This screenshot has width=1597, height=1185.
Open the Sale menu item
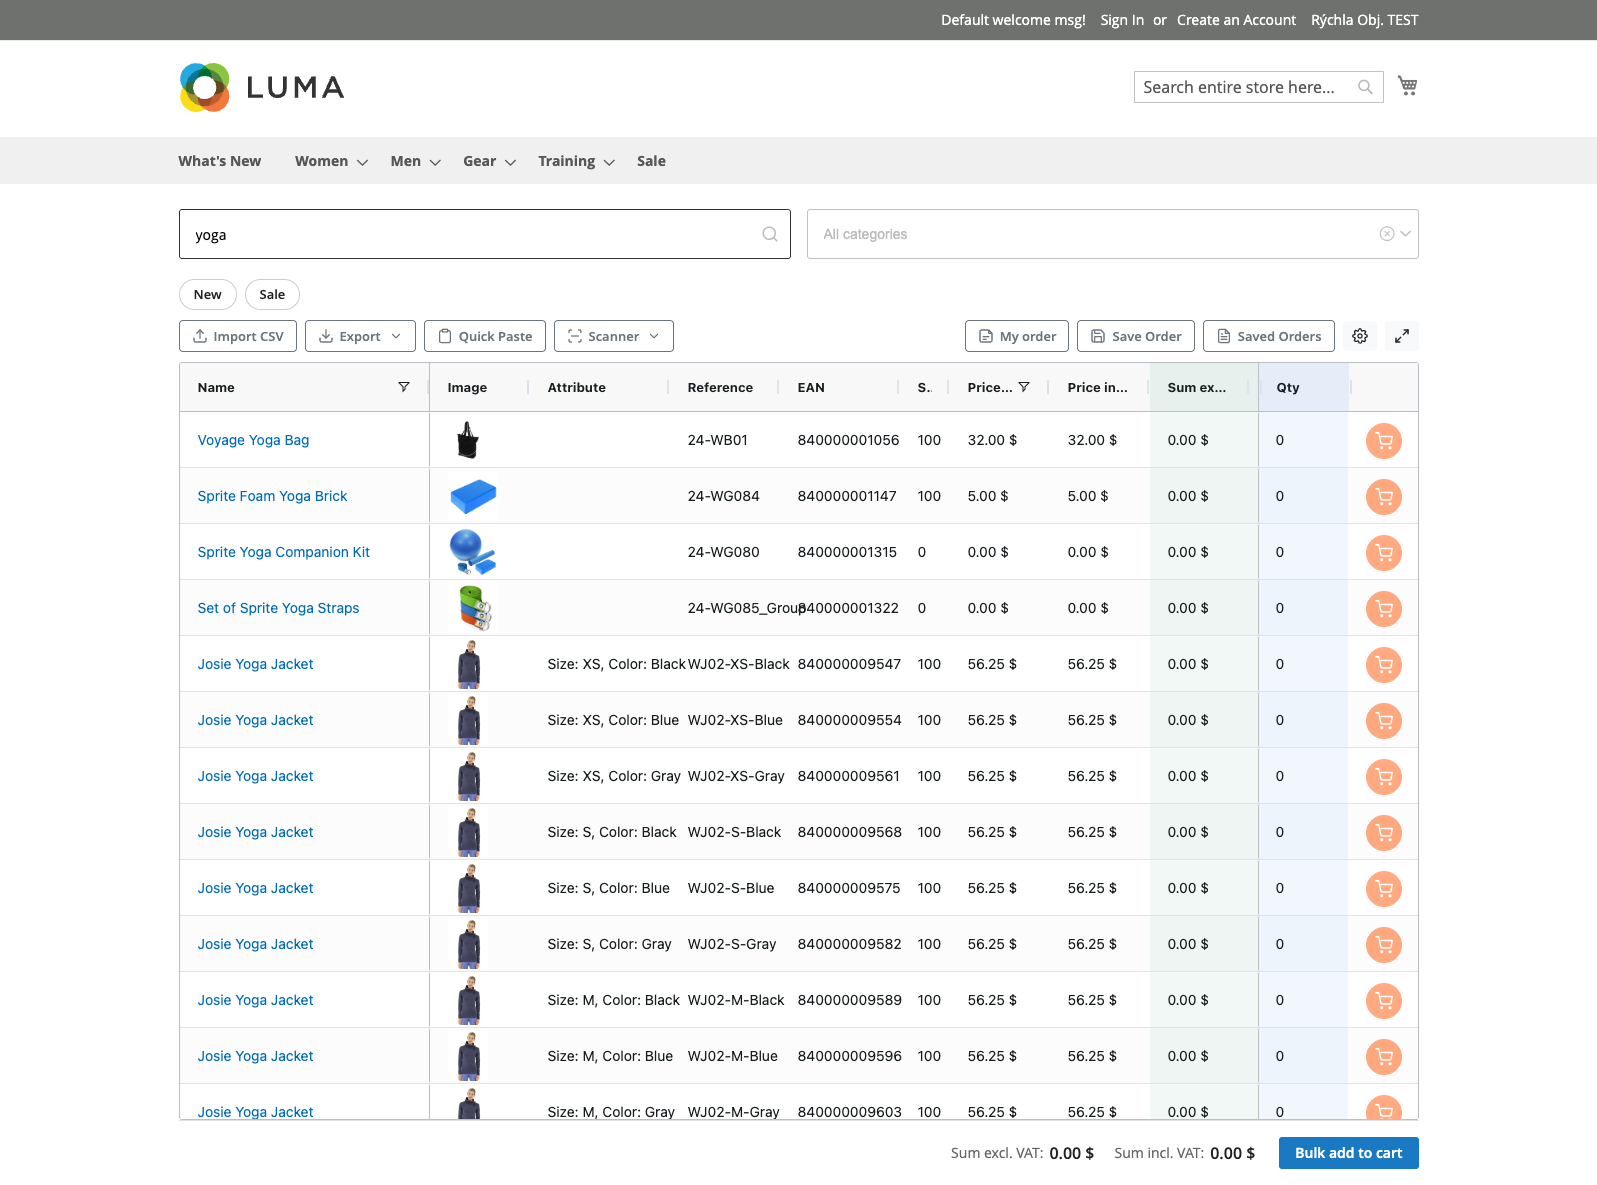click(x=651, y=161)
